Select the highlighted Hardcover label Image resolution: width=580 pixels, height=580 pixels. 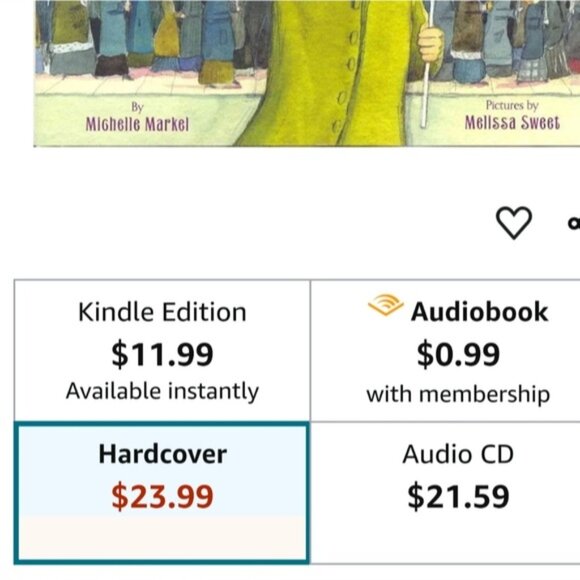pos(162,454)
